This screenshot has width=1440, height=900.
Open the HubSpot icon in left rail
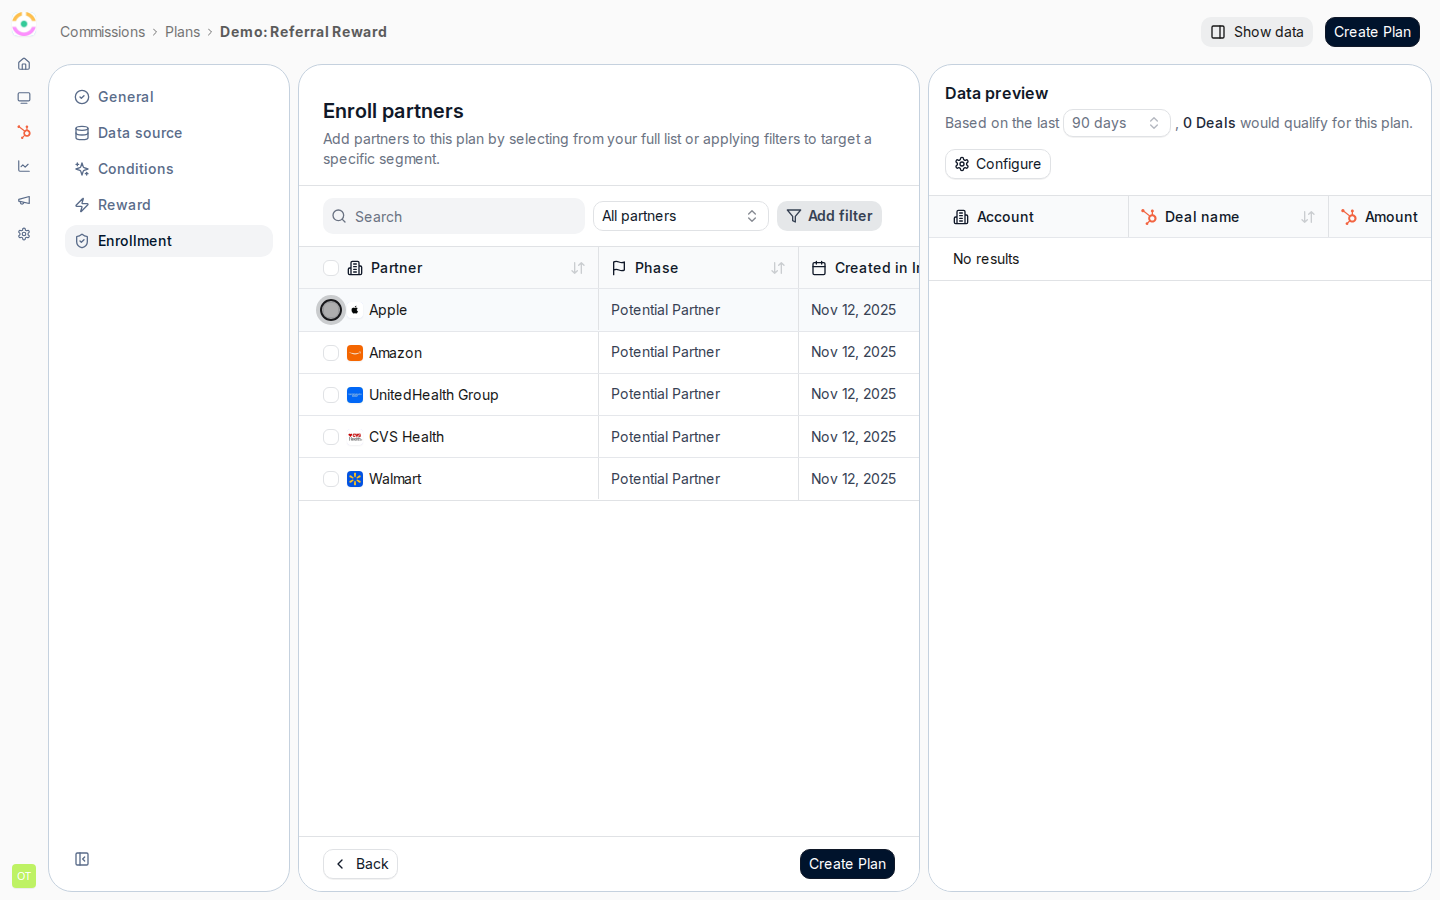tap(24, 132)
